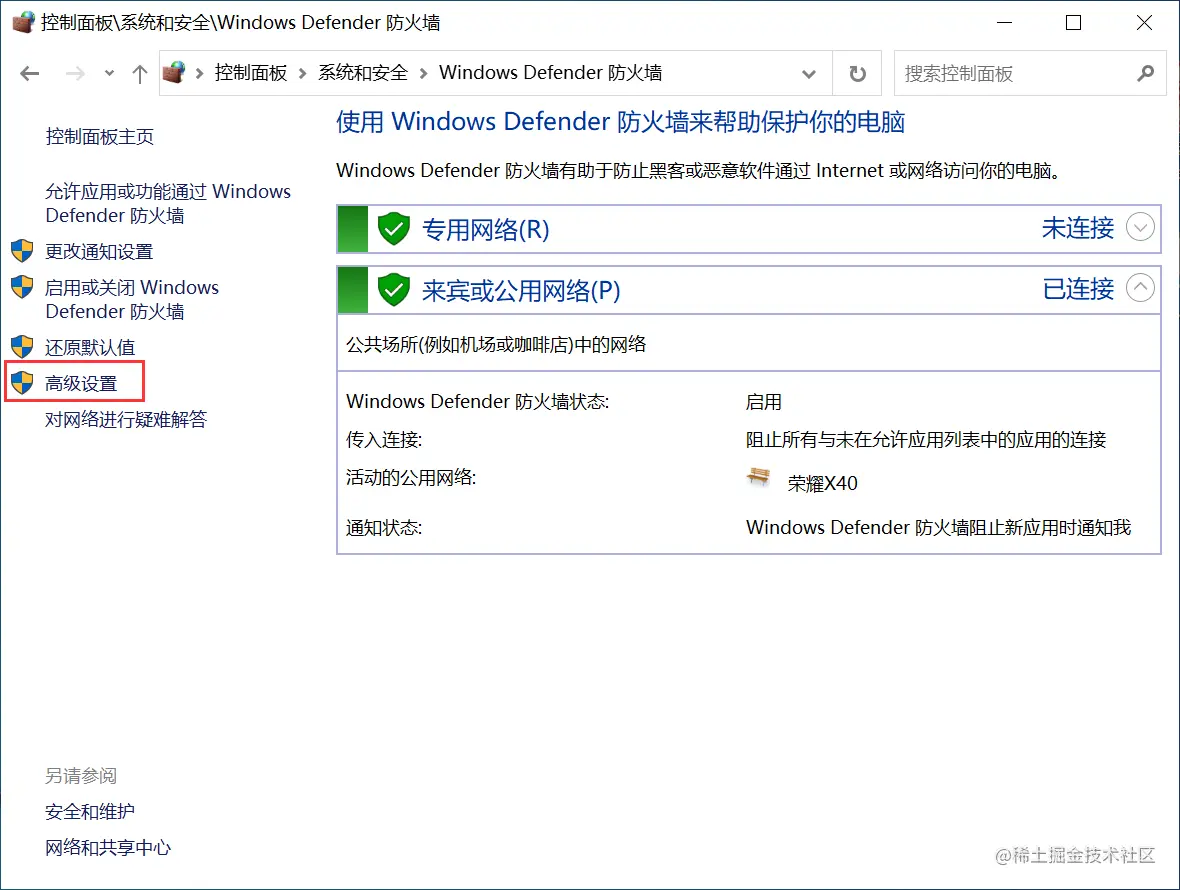
Task: Go back using the back arrow
Action: [x=29, y=74]
